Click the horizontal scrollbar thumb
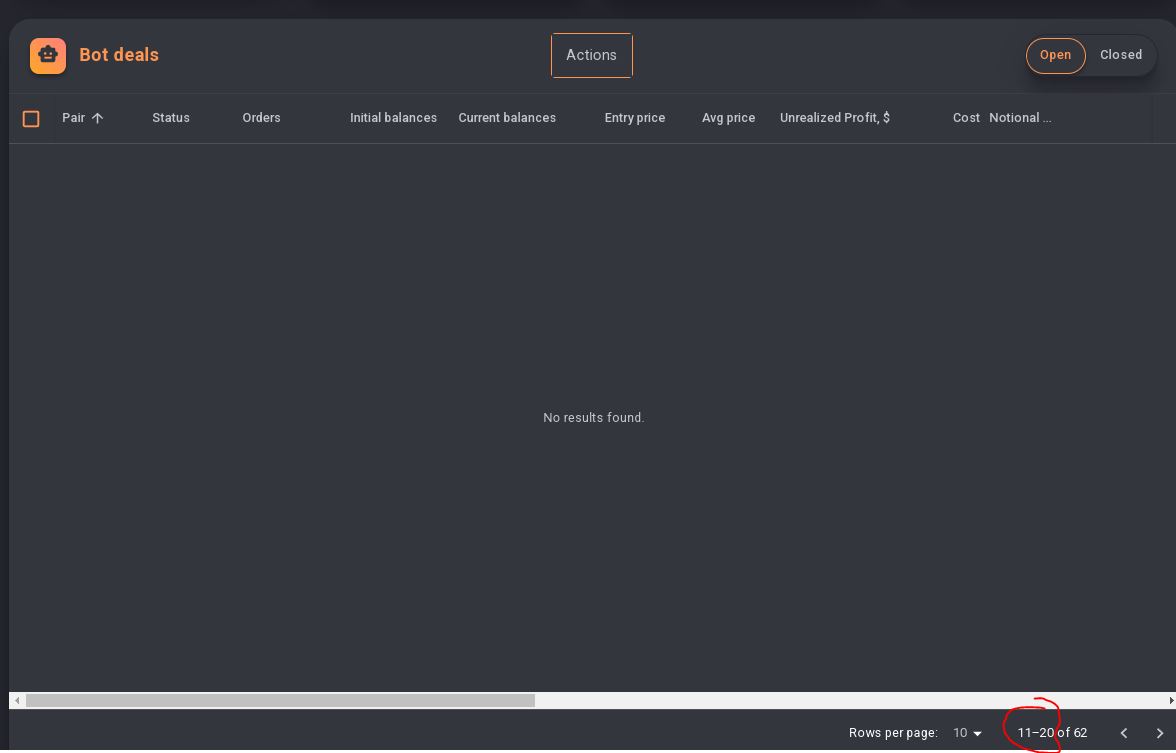Viewport: 1176px width, 753px height. [x=280, y=700]
